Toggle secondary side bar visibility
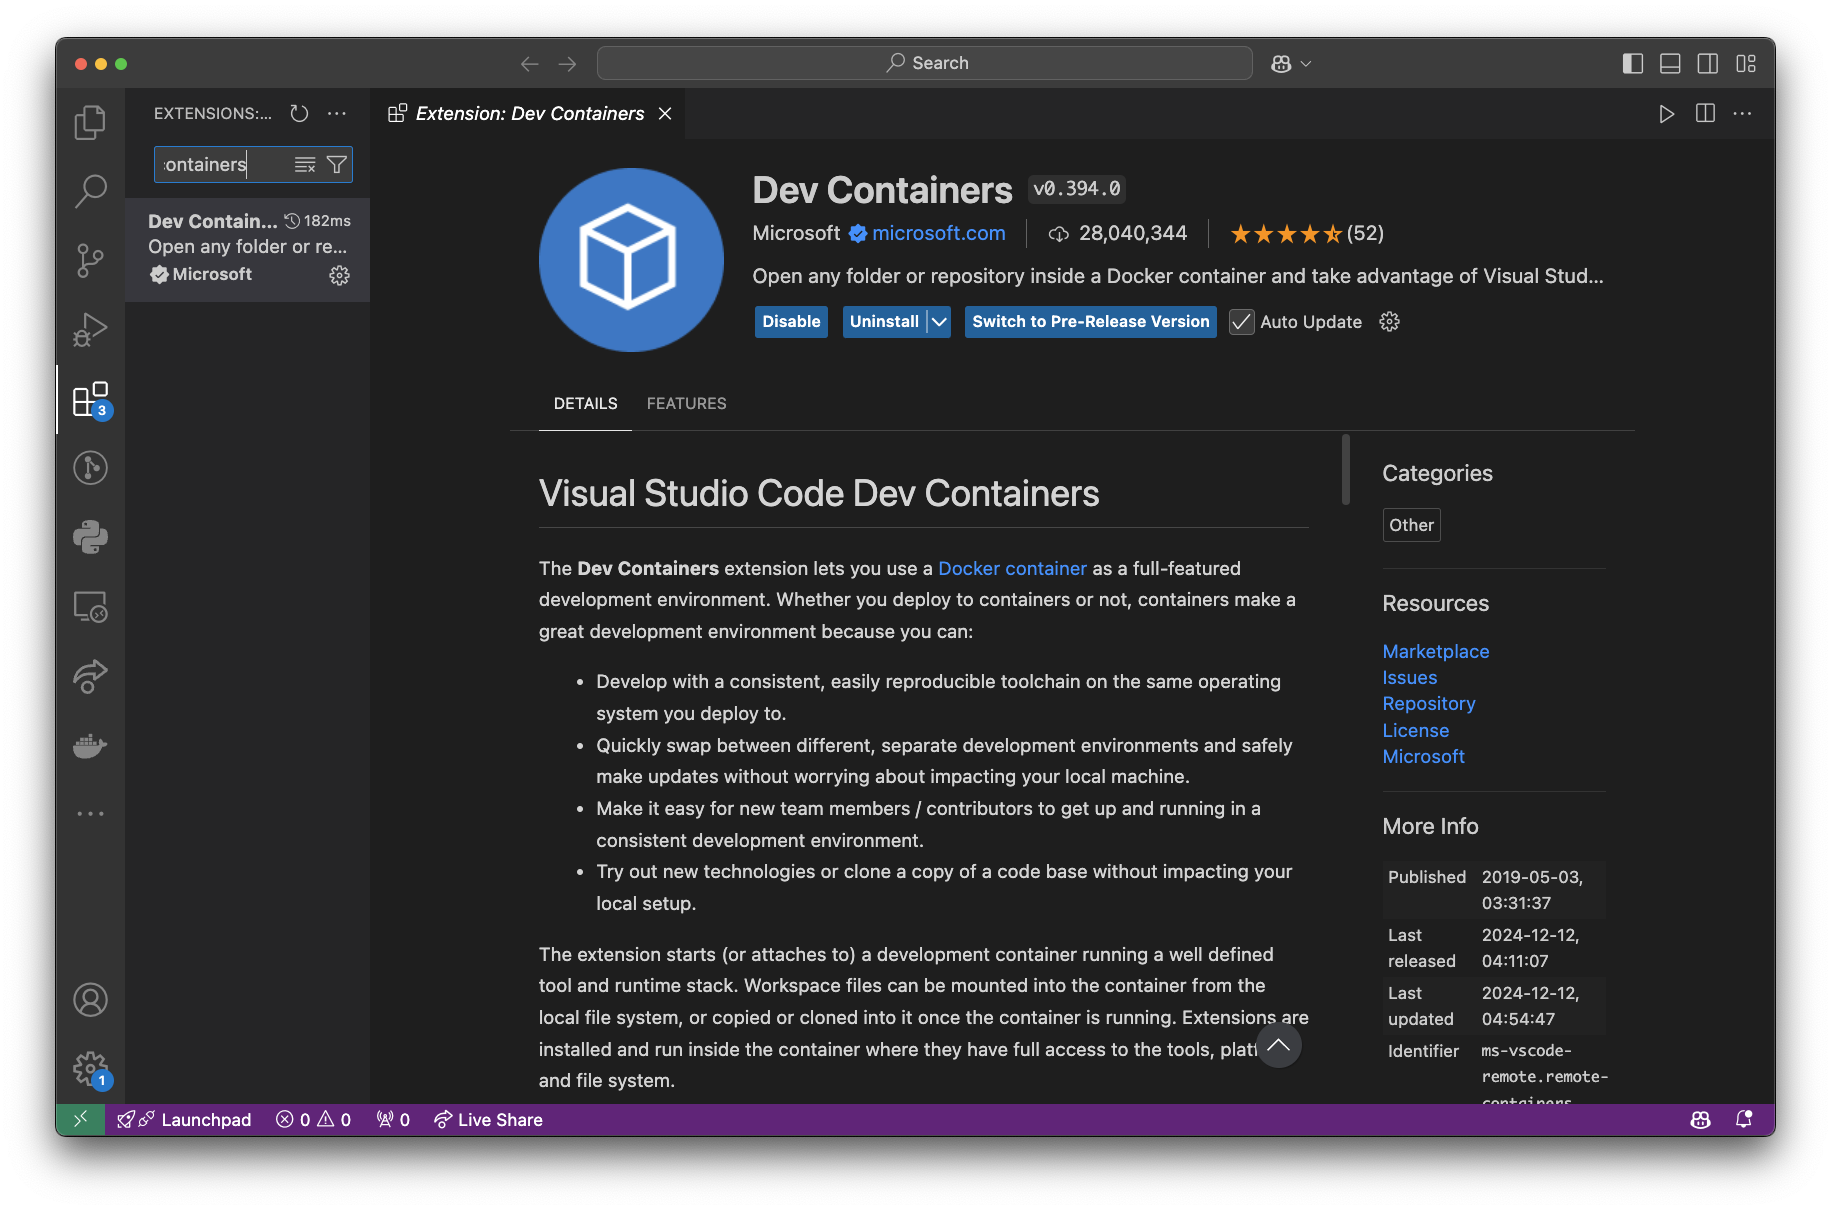 pos(1708,63)
